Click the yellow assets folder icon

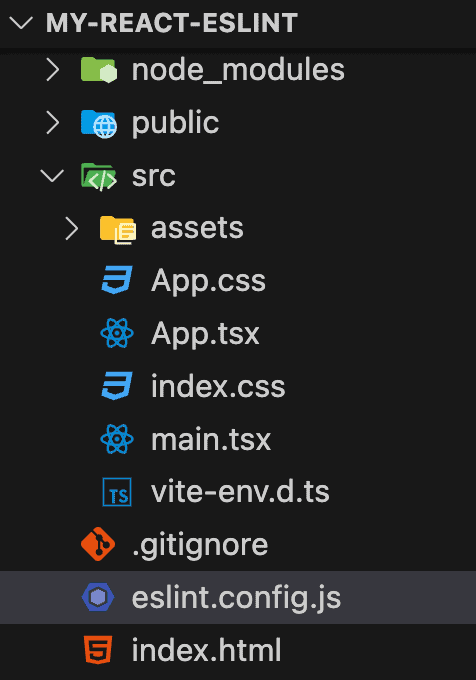[x=118, y=230]
